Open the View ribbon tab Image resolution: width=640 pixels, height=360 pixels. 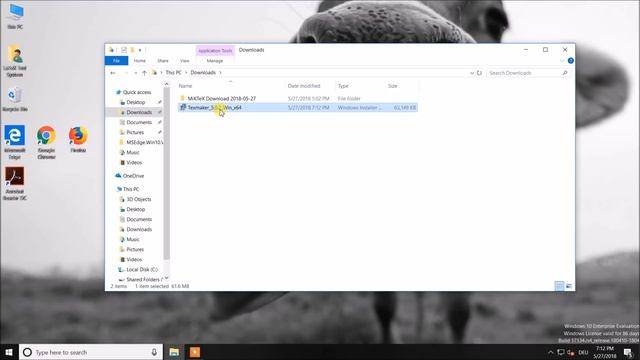point(184,61)
